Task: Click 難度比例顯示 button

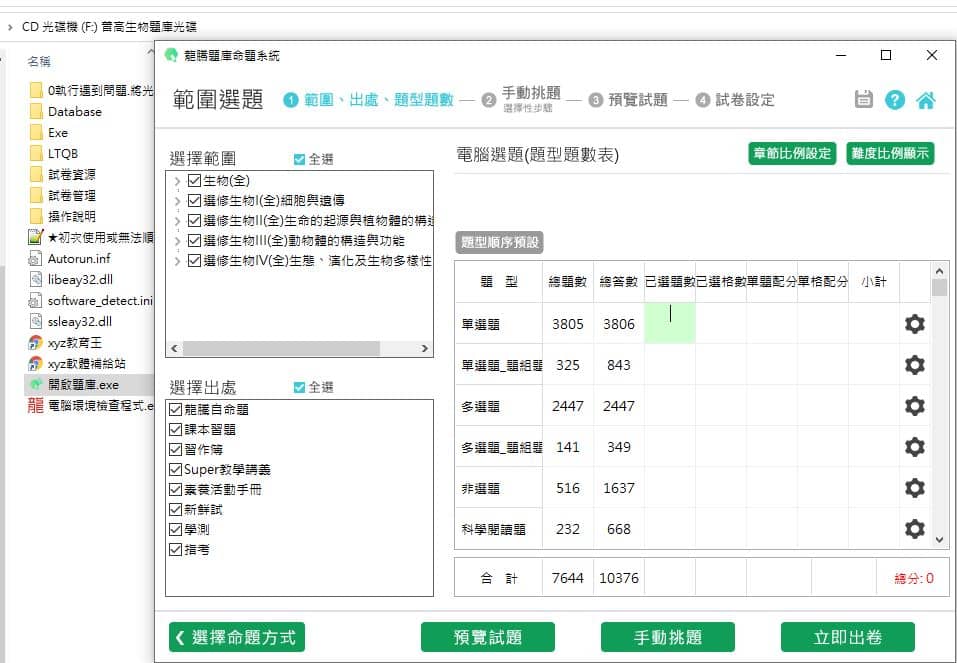Action: click(890, 153)
